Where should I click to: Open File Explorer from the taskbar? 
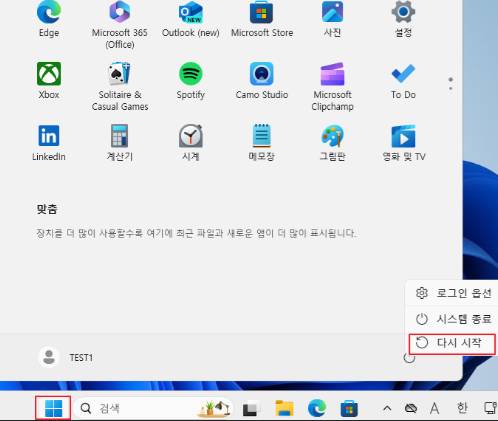(285, 408)
